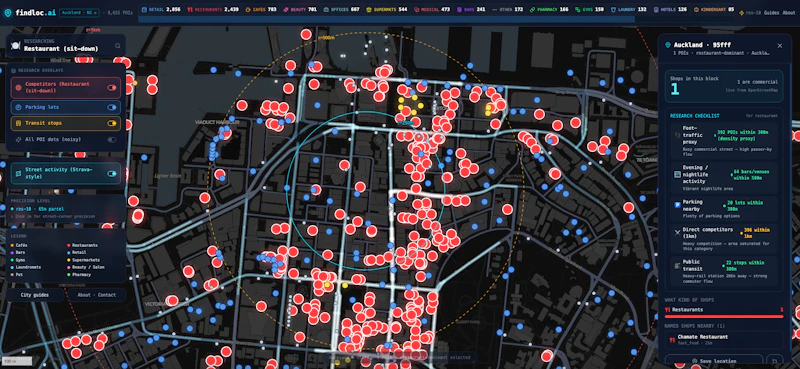Open the About · Contact button

click(x=97, y=295)
